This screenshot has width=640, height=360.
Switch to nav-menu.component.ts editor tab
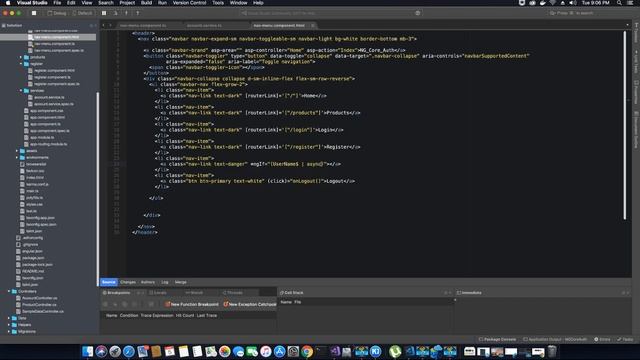[143, 25]
